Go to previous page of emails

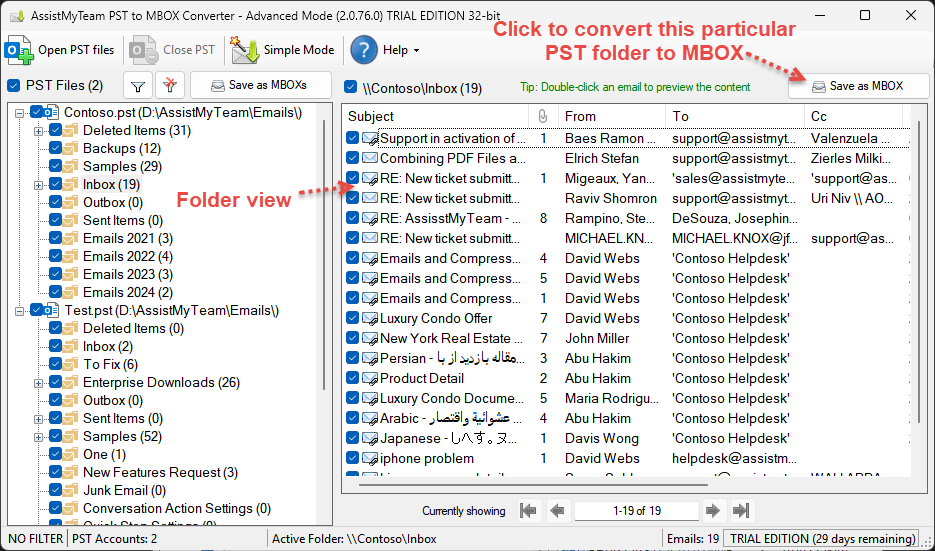tap(558, 510)
